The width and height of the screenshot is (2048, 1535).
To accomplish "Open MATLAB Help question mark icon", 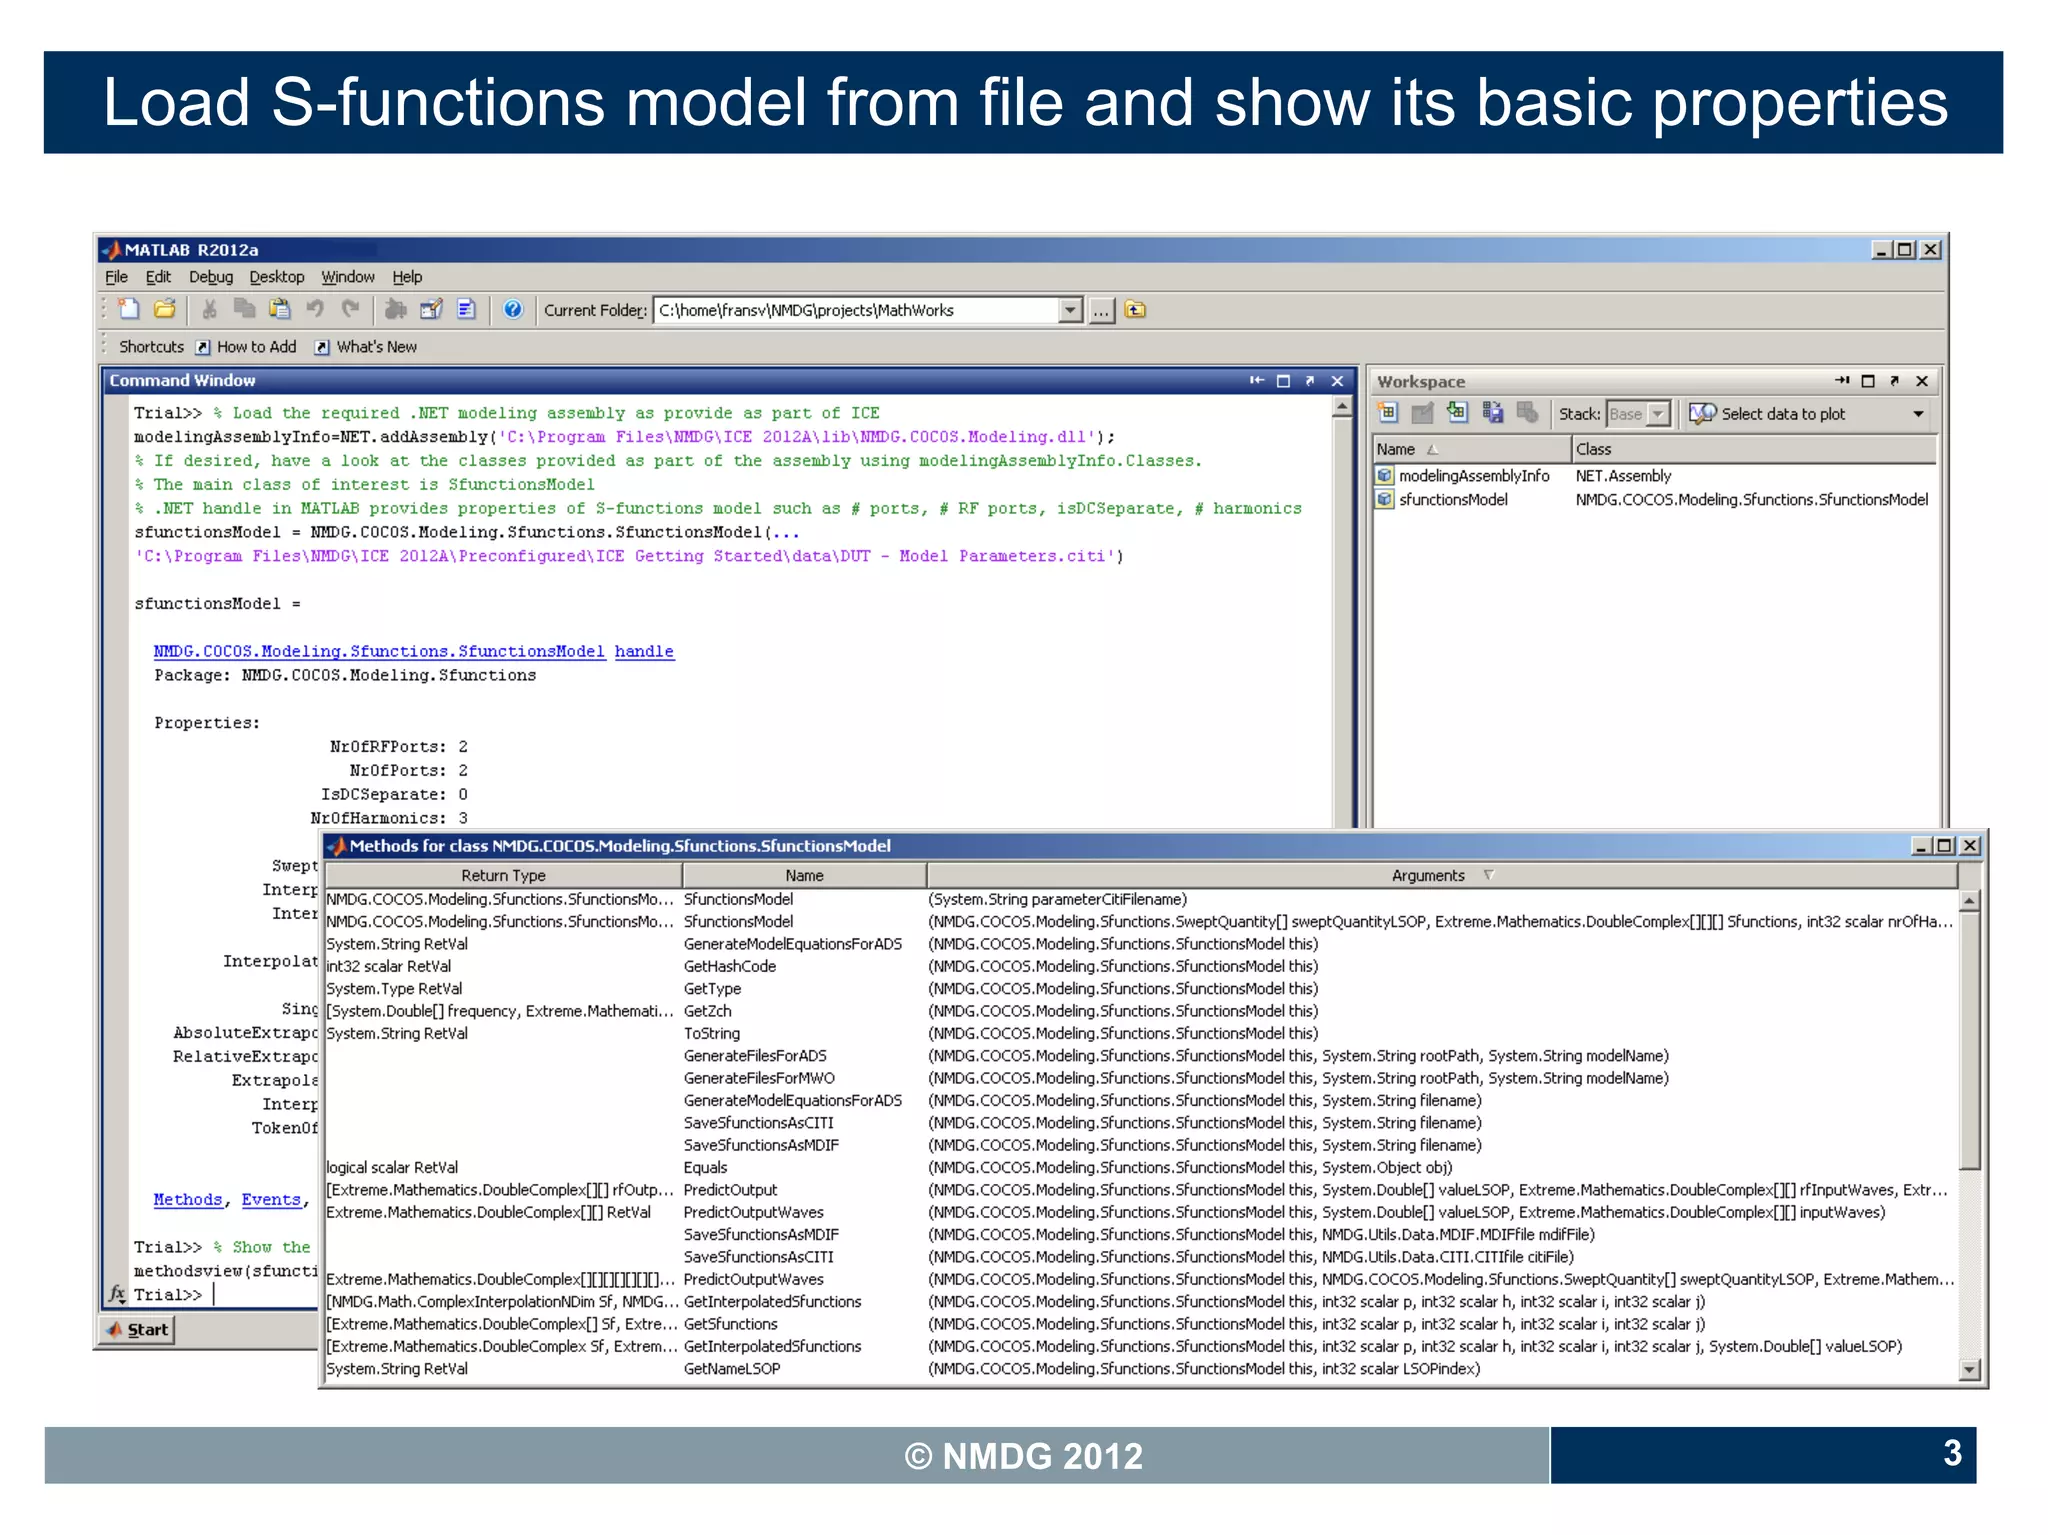I will [513, 310].
